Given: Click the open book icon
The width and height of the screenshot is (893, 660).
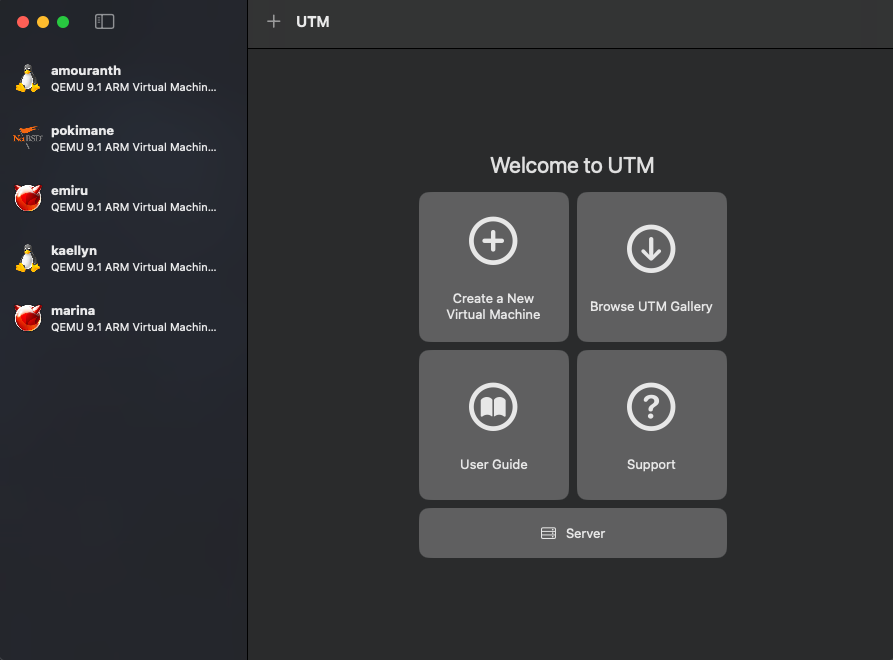Looking at the screenshot, I should [493, 406].
